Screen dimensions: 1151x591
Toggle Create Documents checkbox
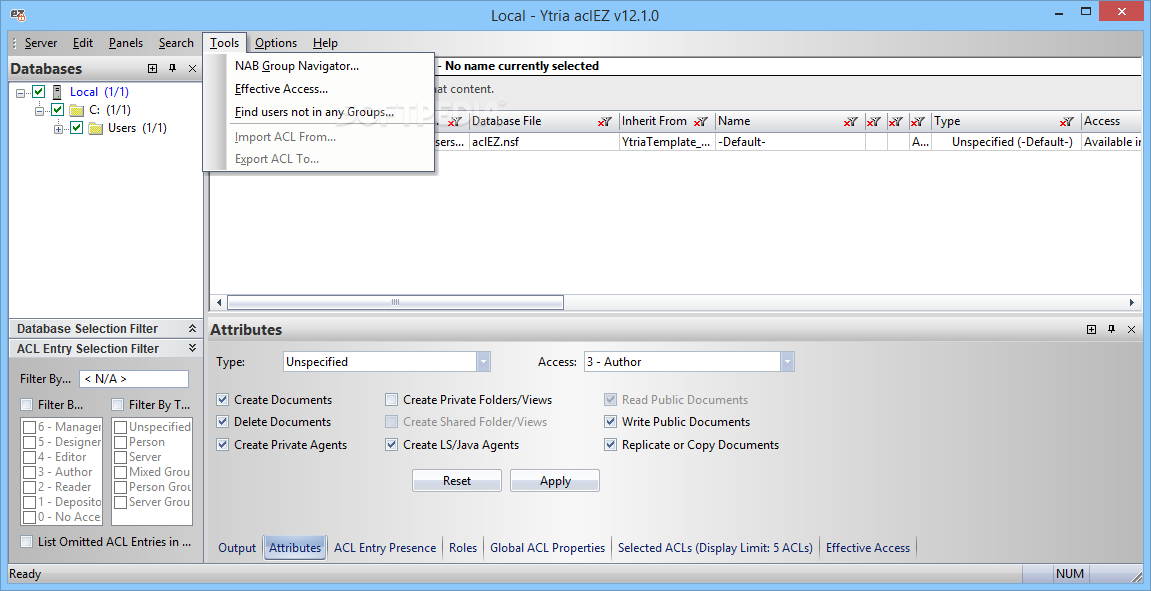pyautogui.click(x=222, y=400)
